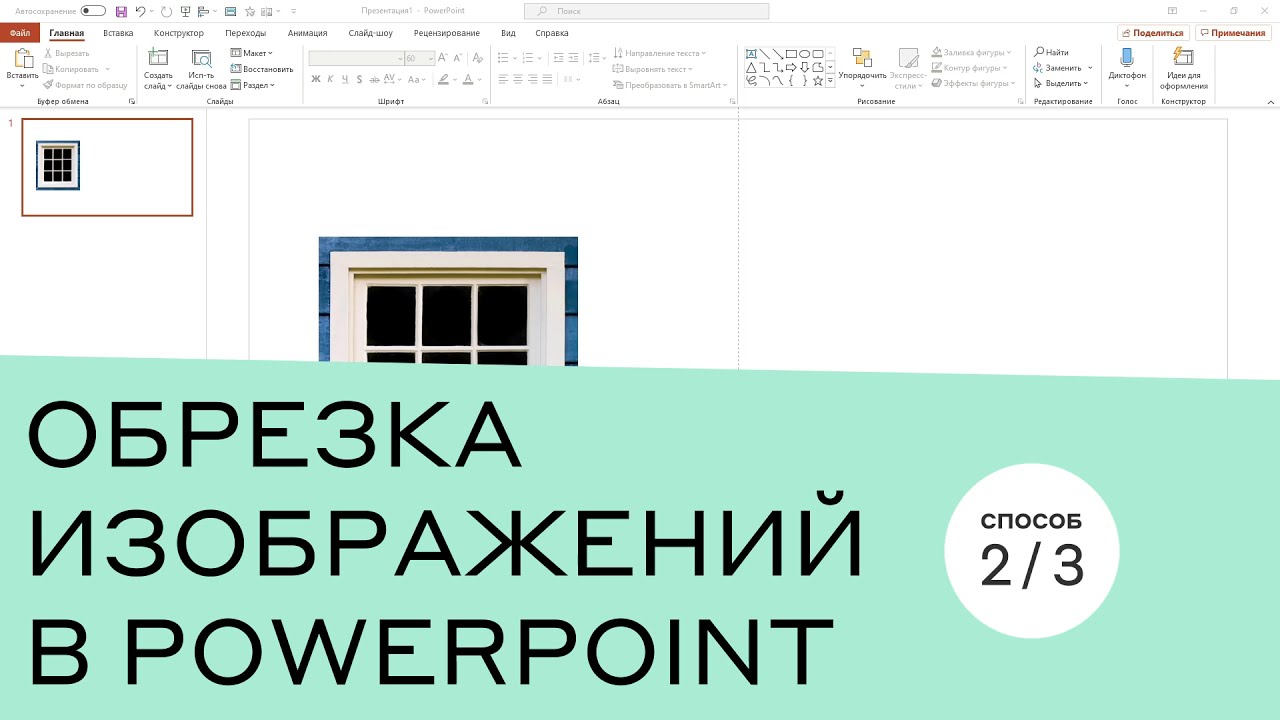Switch to the Рецензирование tab
Viewport: 1280px width, 720px height.
point(447,33)
